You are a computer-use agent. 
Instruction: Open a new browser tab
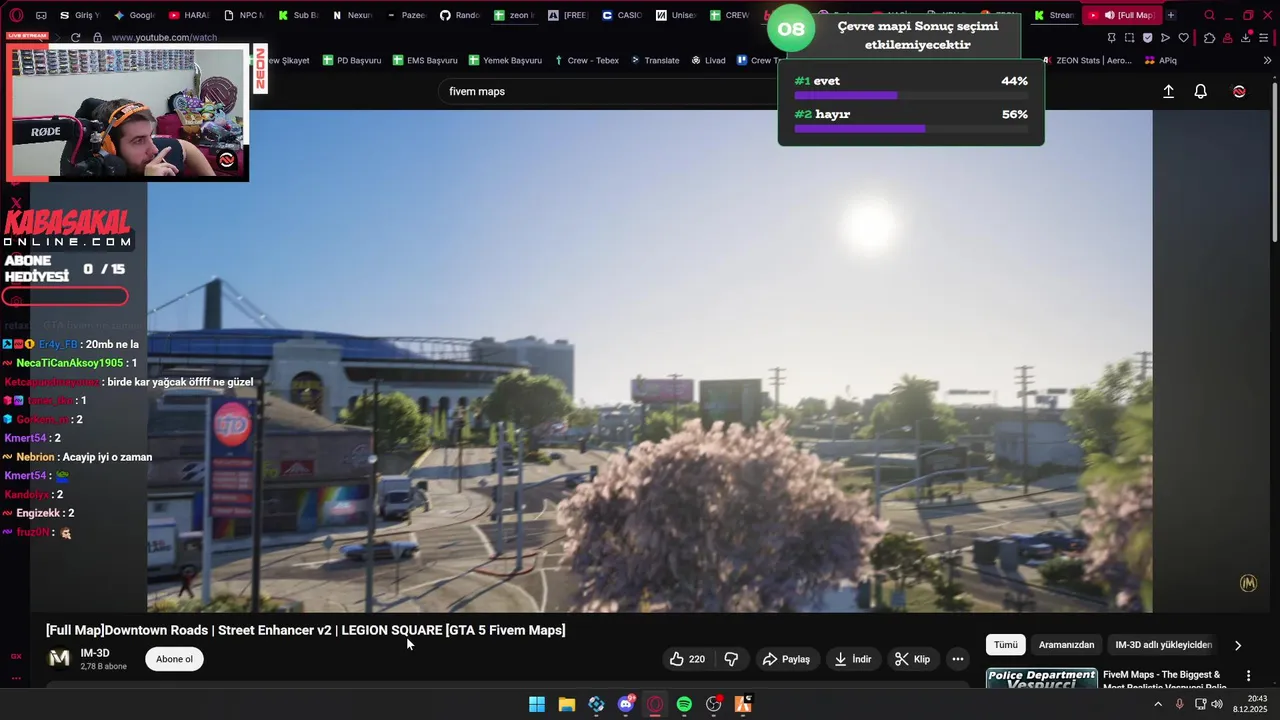(1171, 15)
